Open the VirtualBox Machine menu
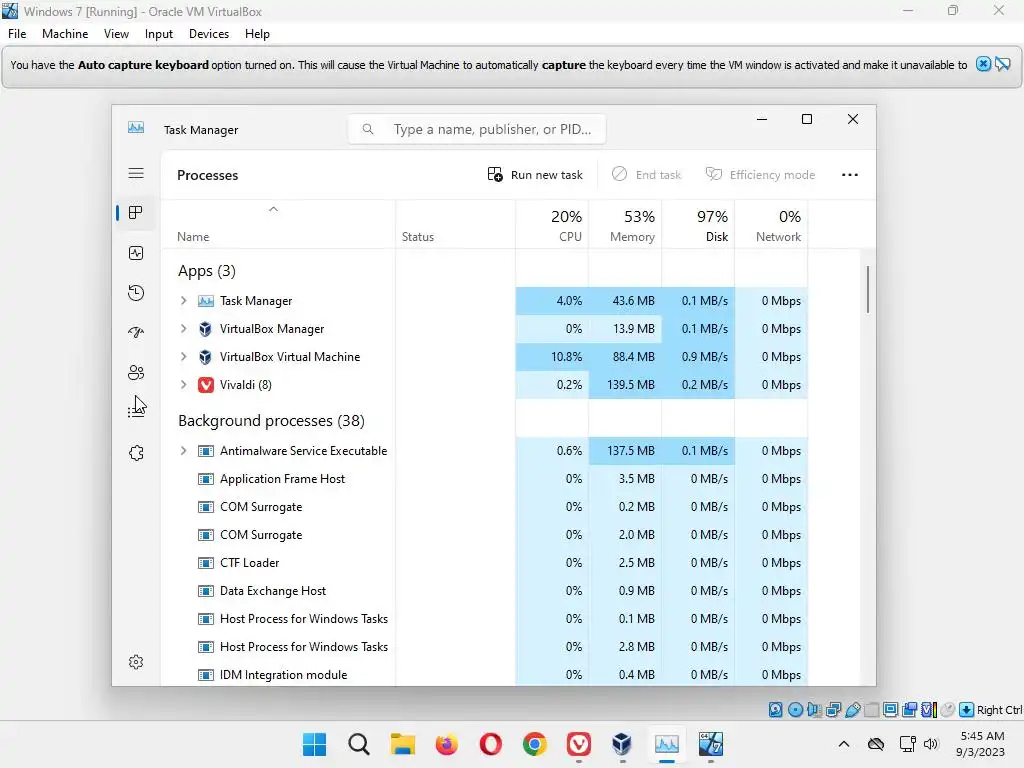 point(65,34)
